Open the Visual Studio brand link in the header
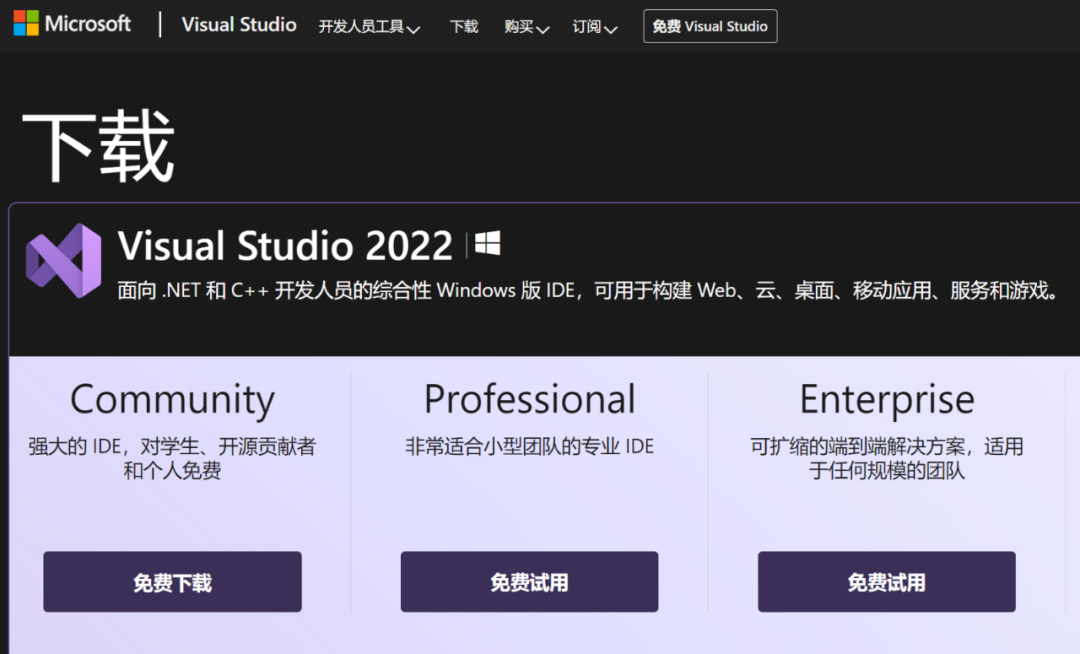1080x654 pixels. coord(239,25)
